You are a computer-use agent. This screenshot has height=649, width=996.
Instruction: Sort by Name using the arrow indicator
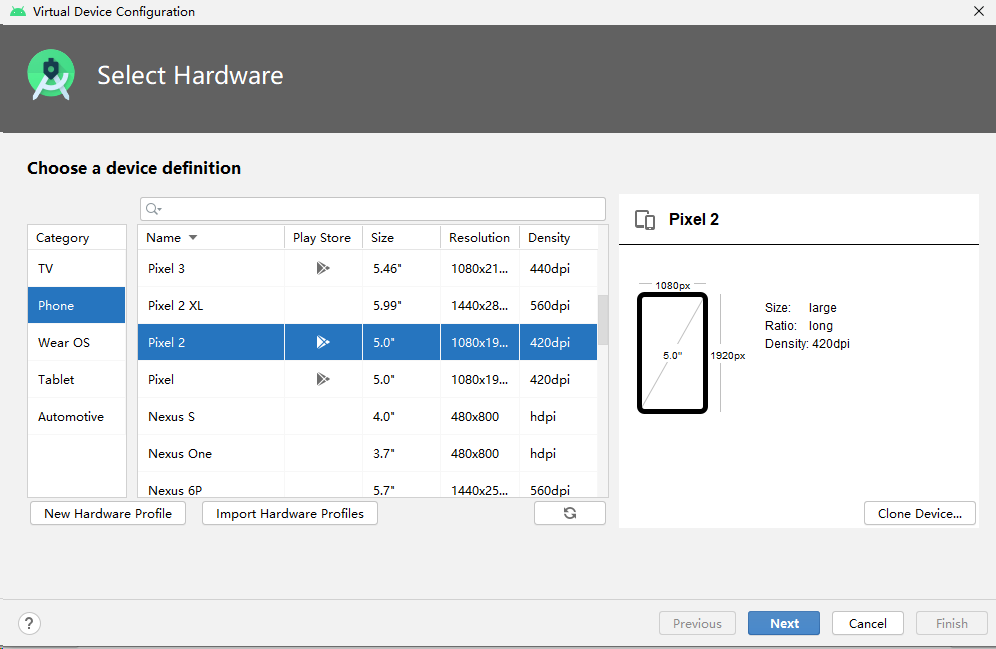click(193, 238)
